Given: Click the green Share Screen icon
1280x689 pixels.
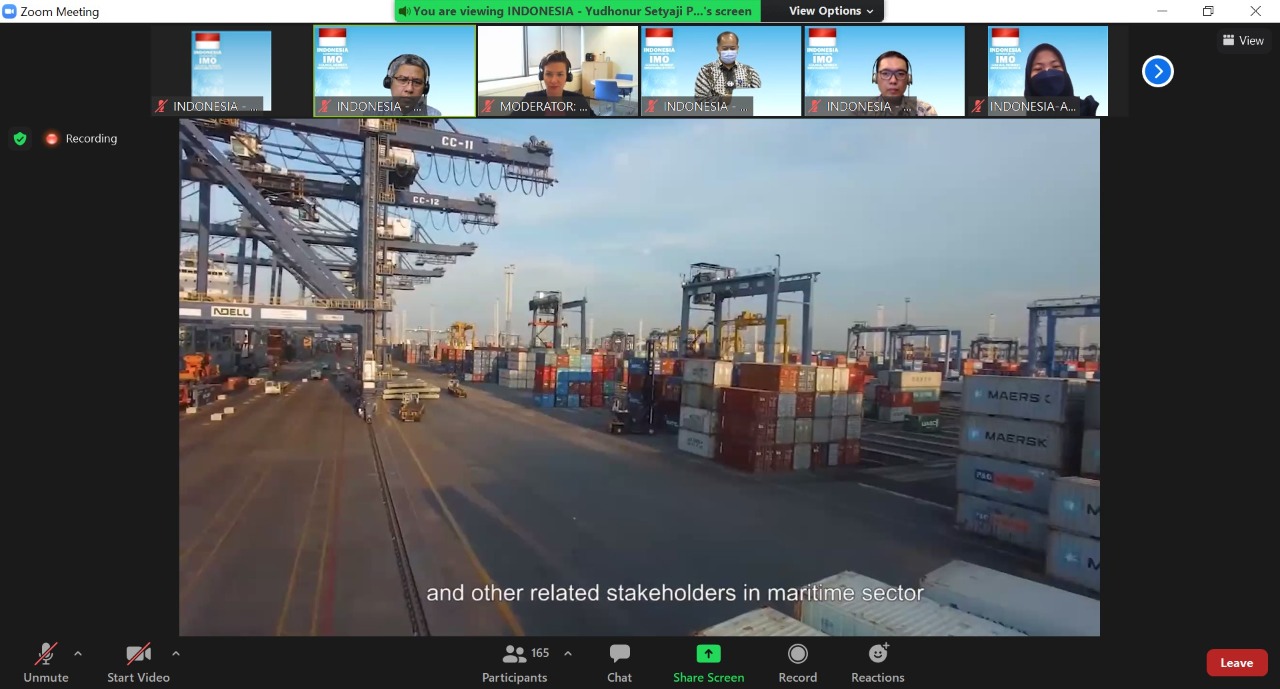Looking at the screenshot, I should (708, 654).
